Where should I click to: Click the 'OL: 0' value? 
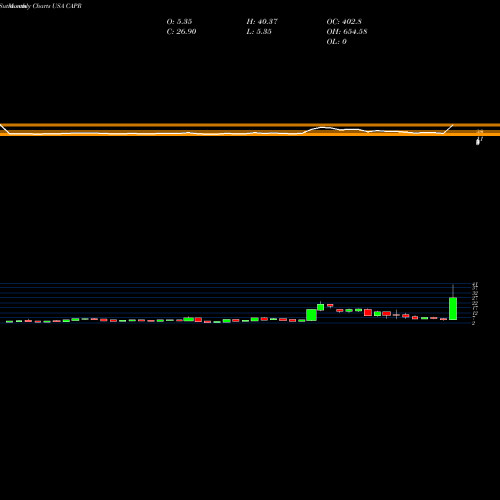click(337, 42)
